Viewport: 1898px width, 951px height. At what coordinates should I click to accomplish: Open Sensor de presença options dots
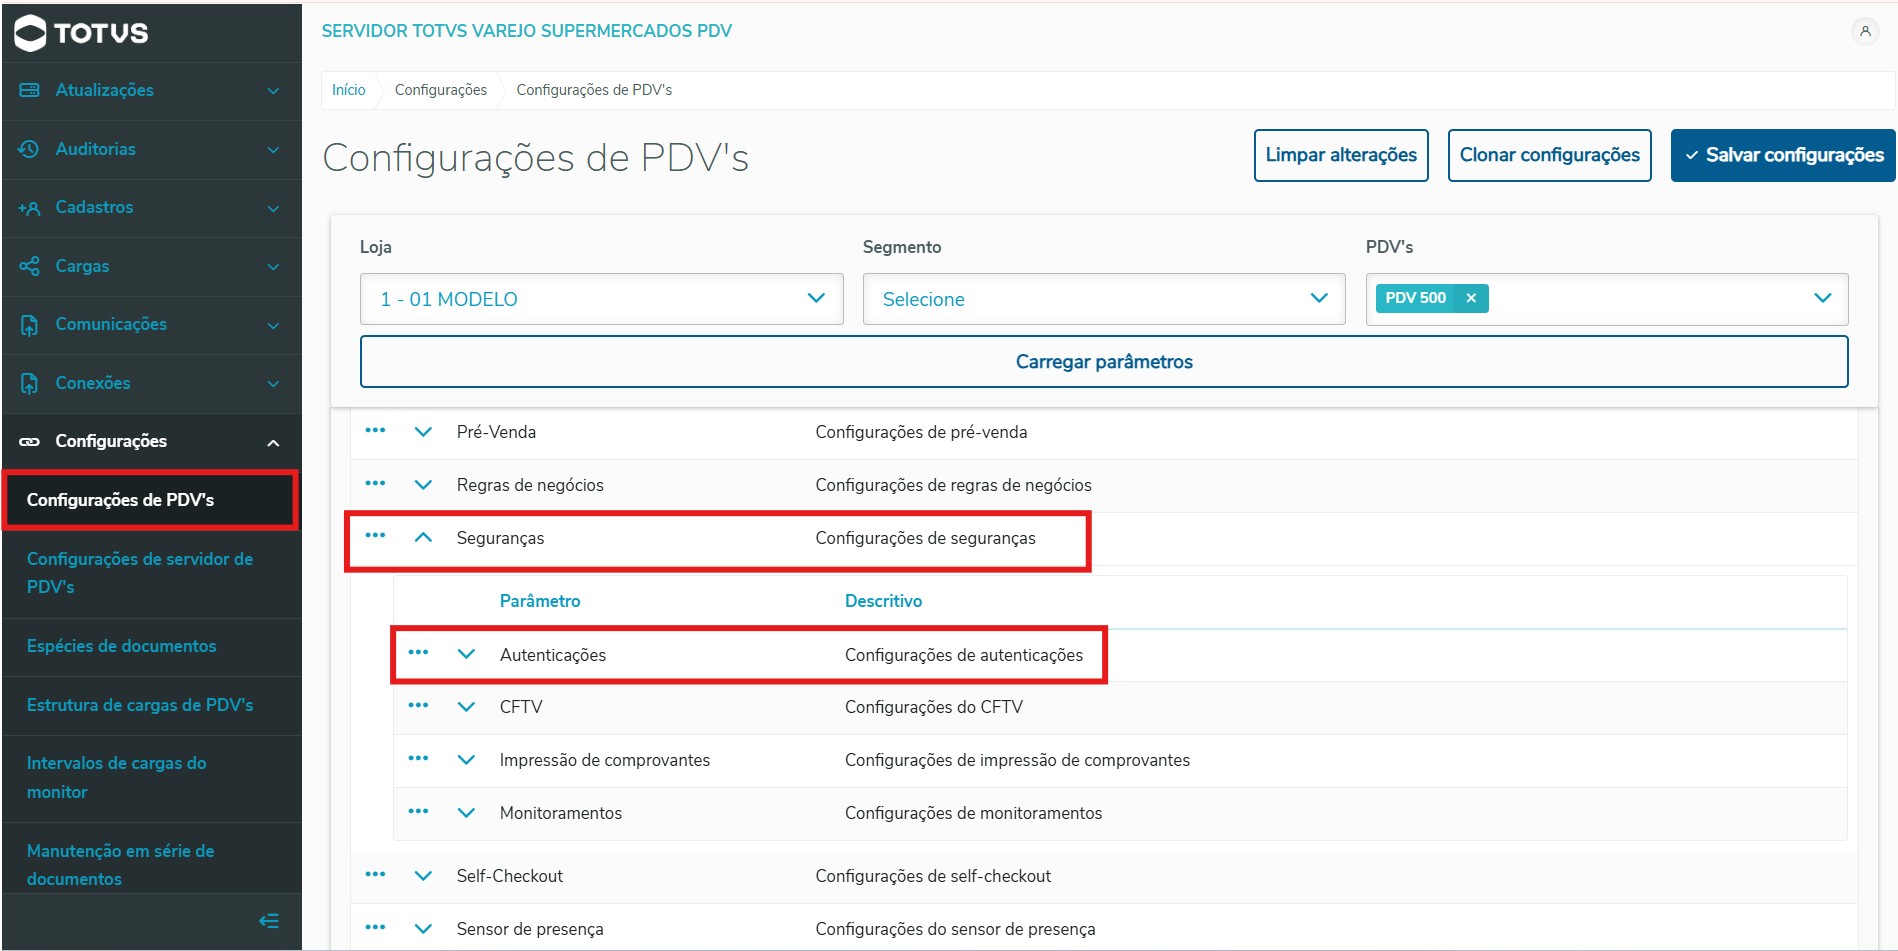click(x=375, y=928)
